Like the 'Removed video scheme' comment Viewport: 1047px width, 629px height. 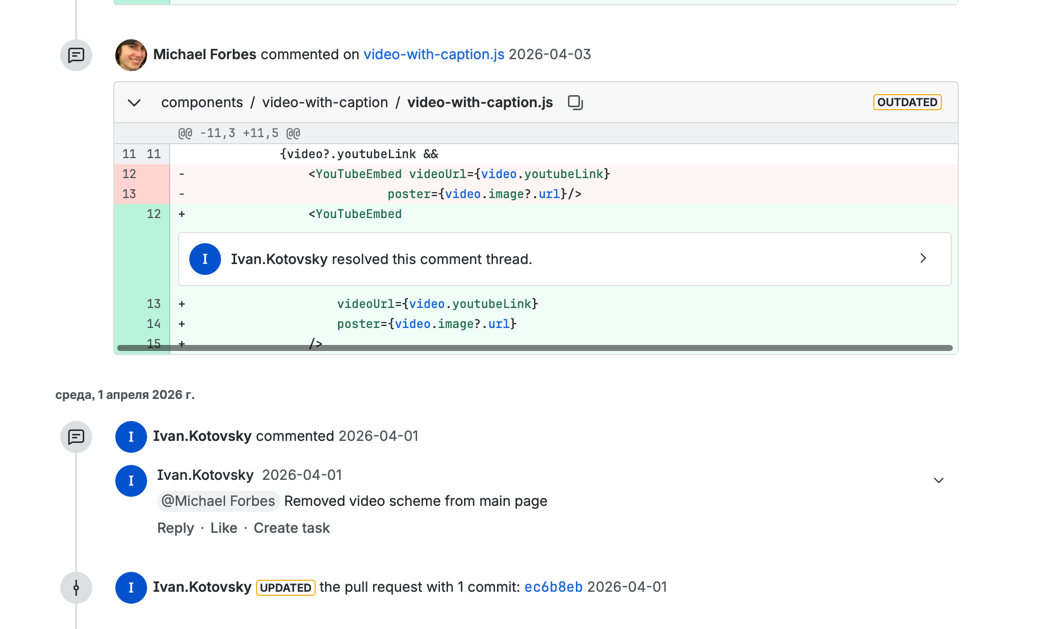pyautogui.click(x=223, y=528)
